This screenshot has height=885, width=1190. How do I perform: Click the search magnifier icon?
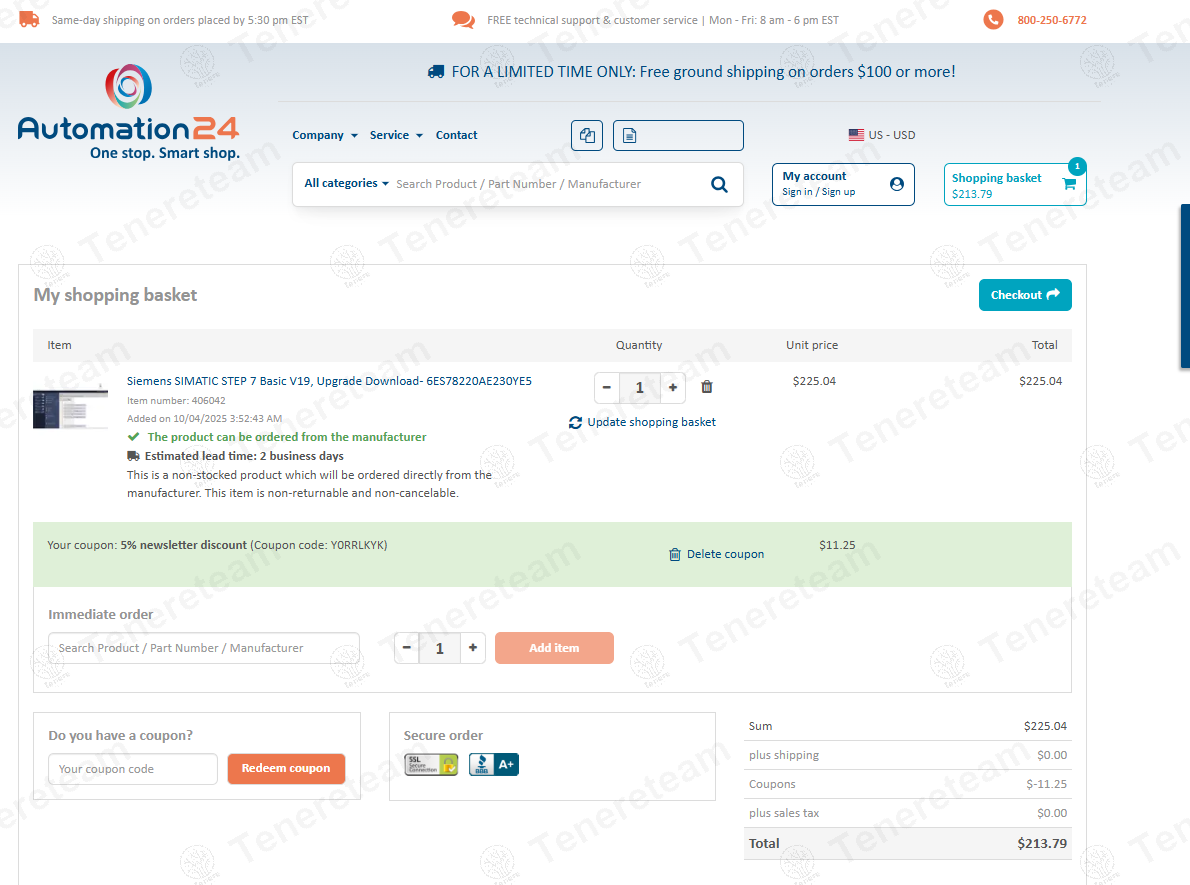719,184
